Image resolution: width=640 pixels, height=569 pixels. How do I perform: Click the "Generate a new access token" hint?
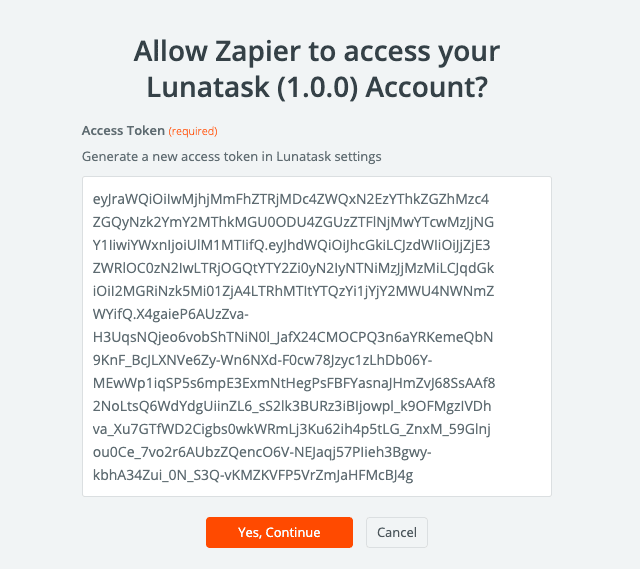click(231, 156)
